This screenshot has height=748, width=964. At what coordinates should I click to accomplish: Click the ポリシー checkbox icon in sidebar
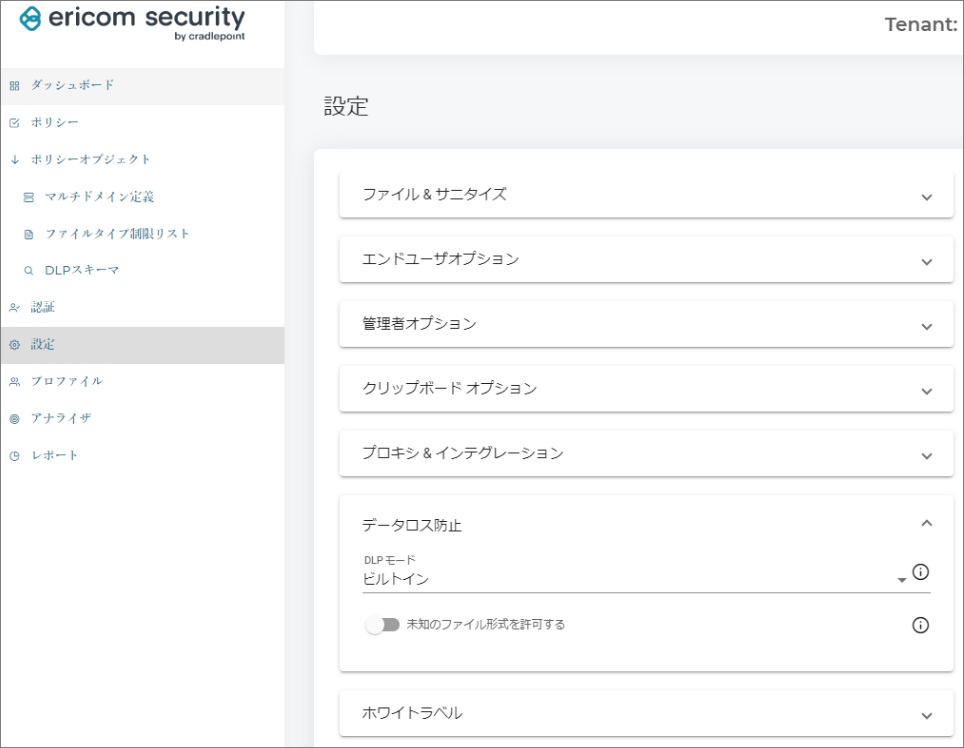(14, 123)
